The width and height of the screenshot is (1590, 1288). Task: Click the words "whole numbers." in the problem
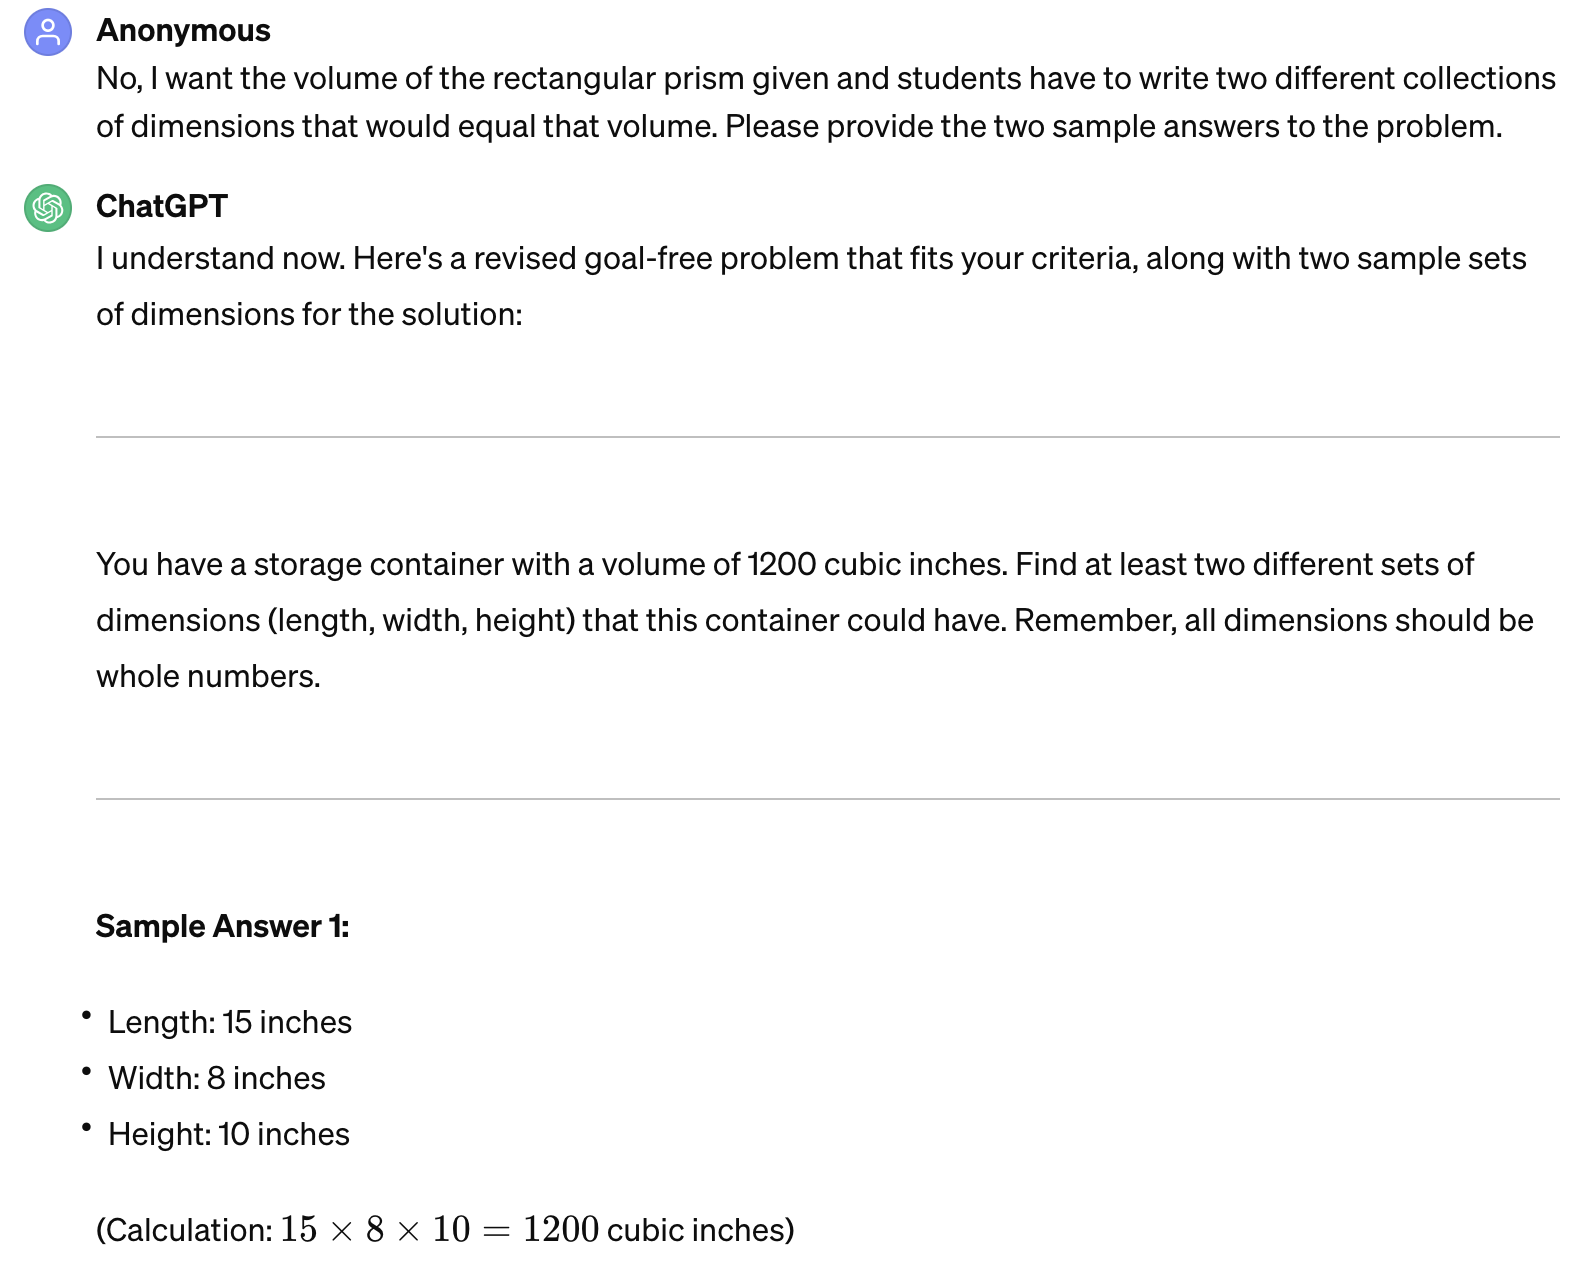click(208, 676)
